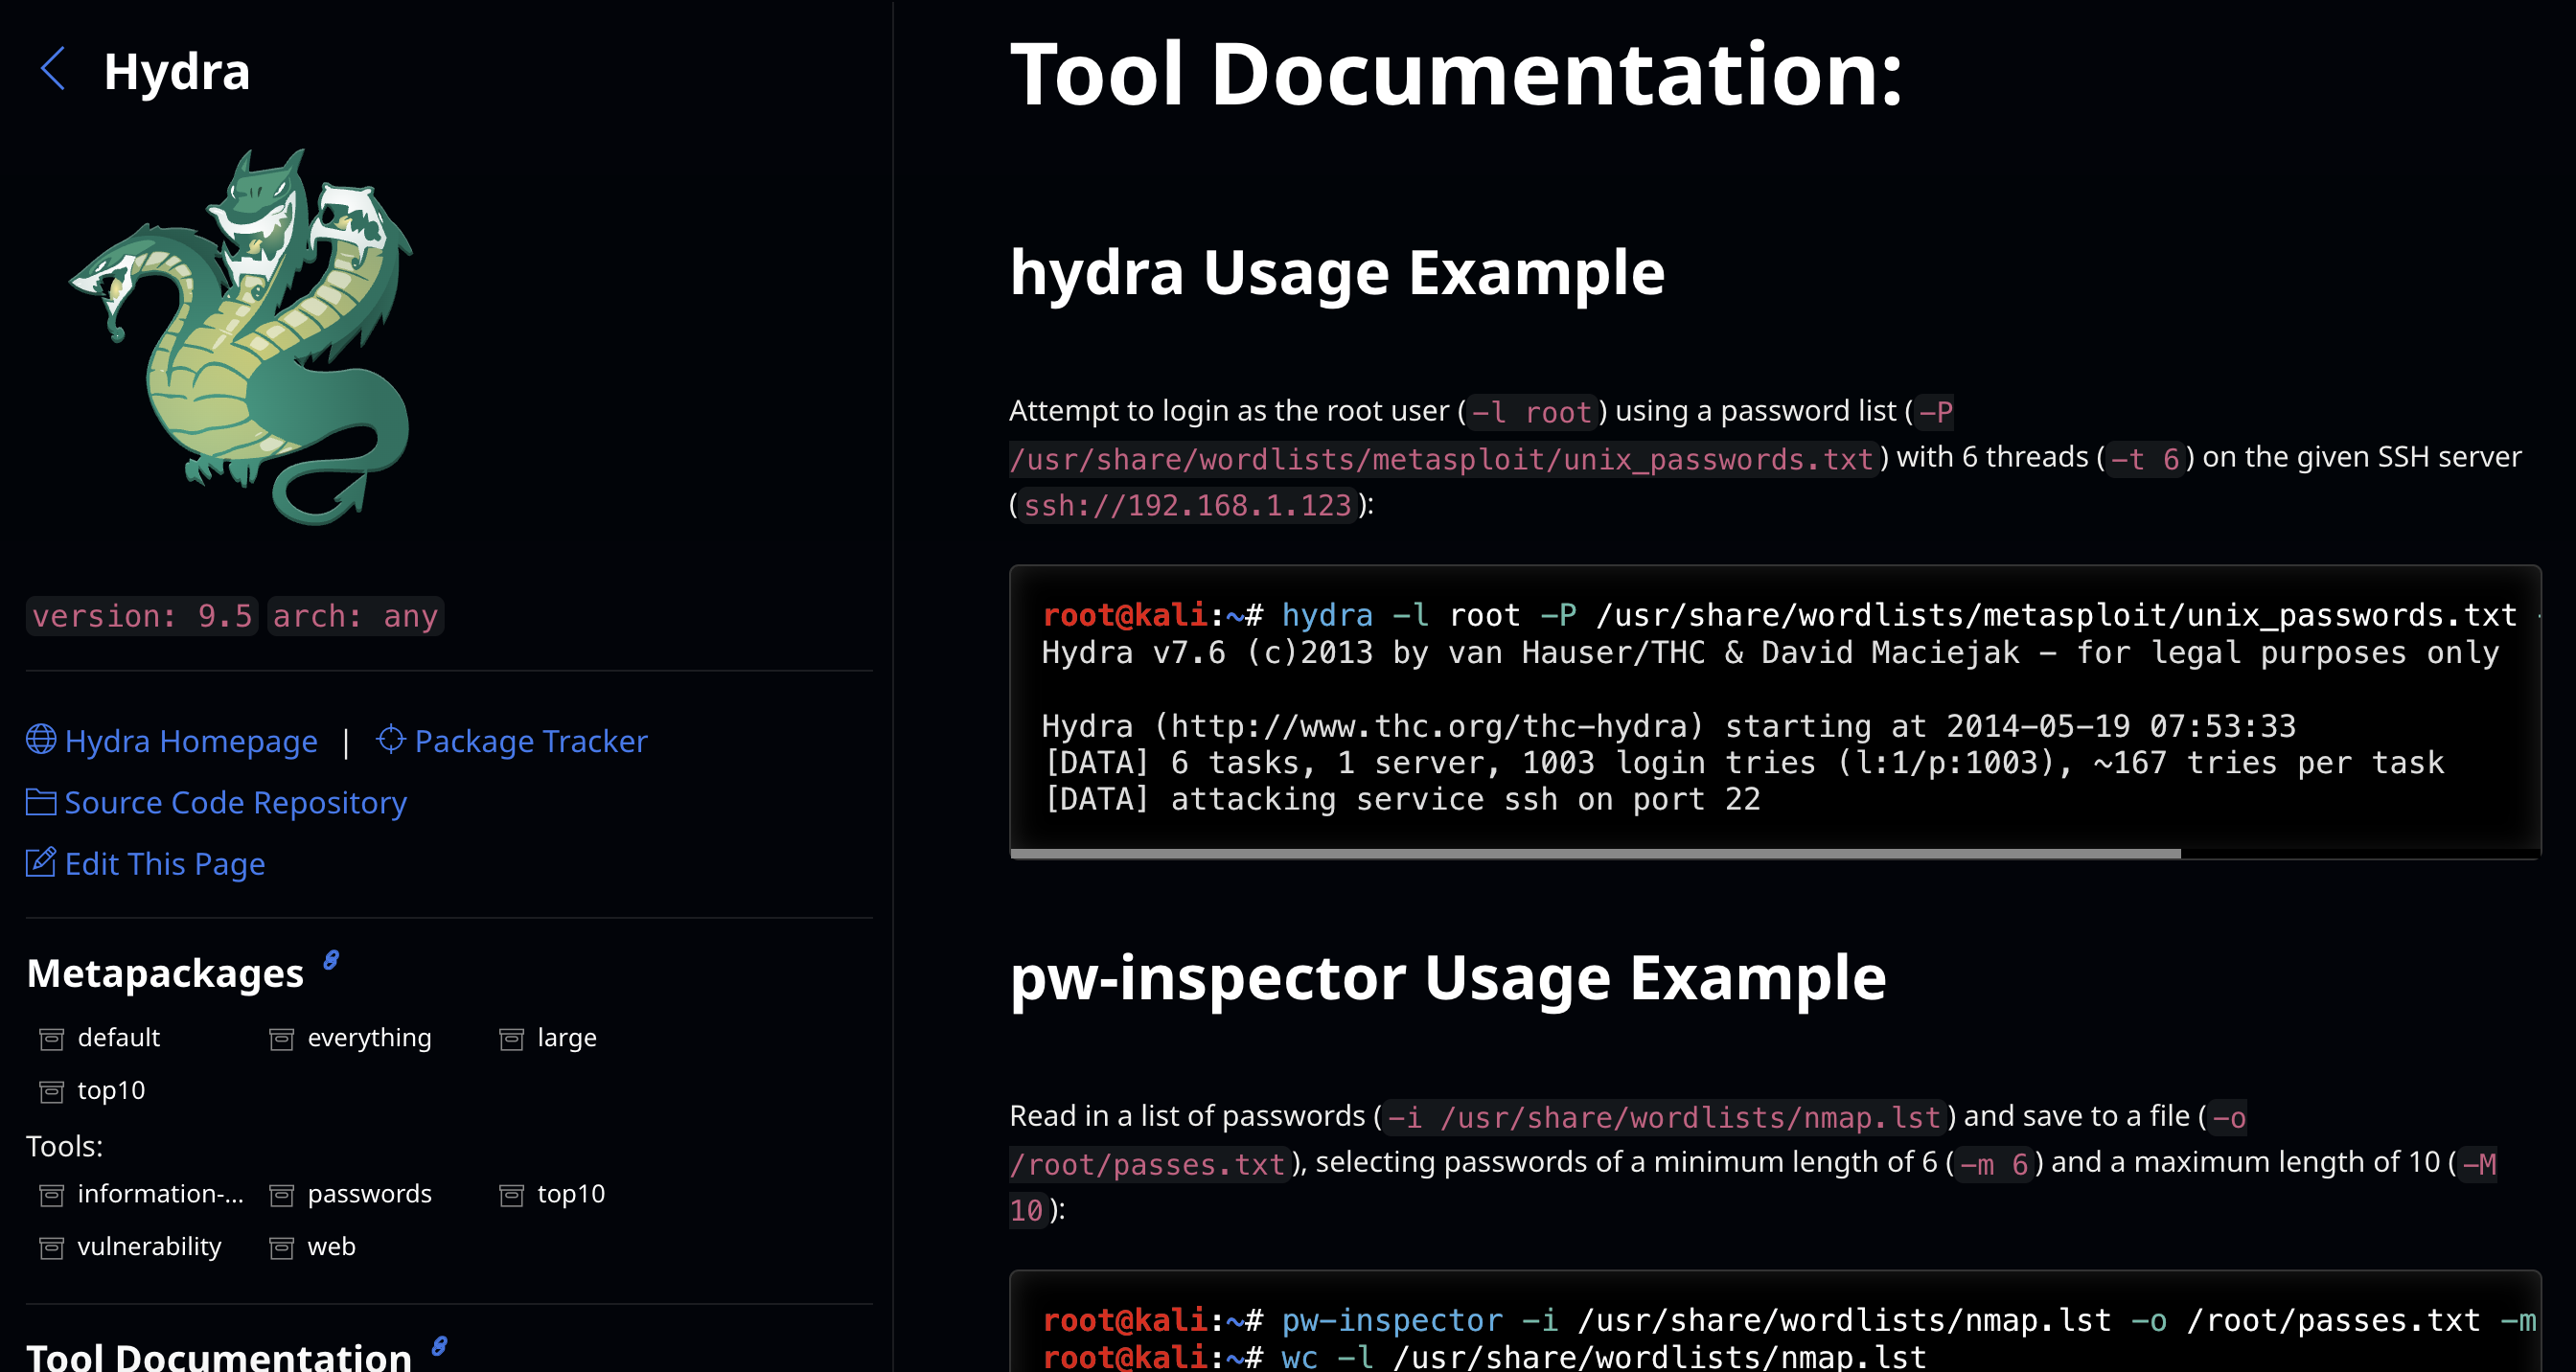Select the large metapackage
Viewport: 2576px width, 1372px height.
(566, 1038)
